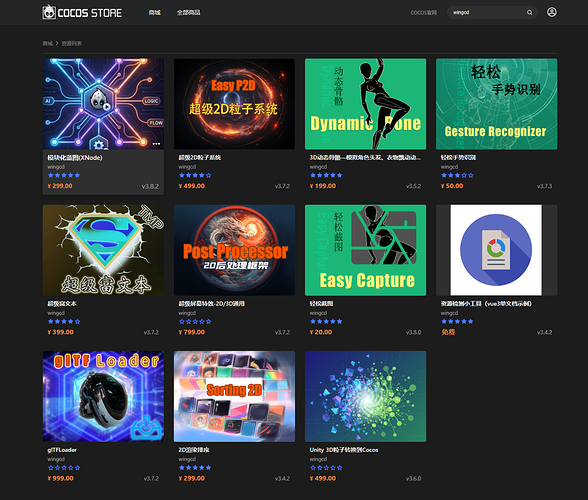Open the first navigation menu item

[x=154, y=12]
